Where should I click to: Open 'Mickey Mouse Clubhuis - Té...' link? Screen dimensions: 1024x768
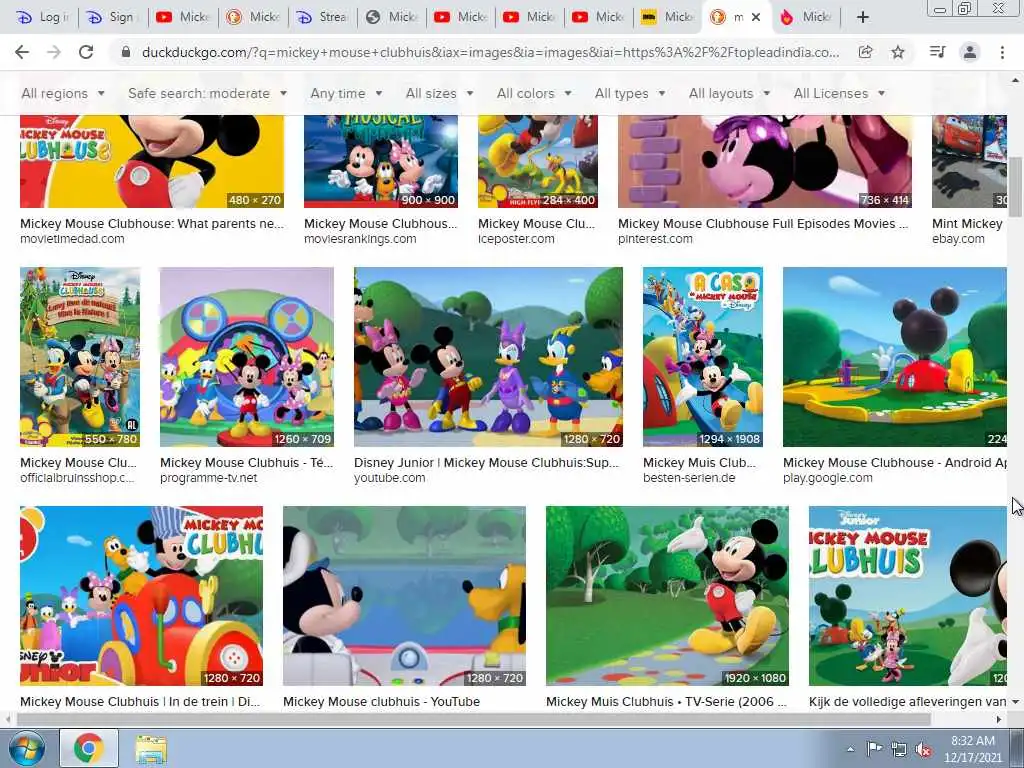click(x=246, y=463)
